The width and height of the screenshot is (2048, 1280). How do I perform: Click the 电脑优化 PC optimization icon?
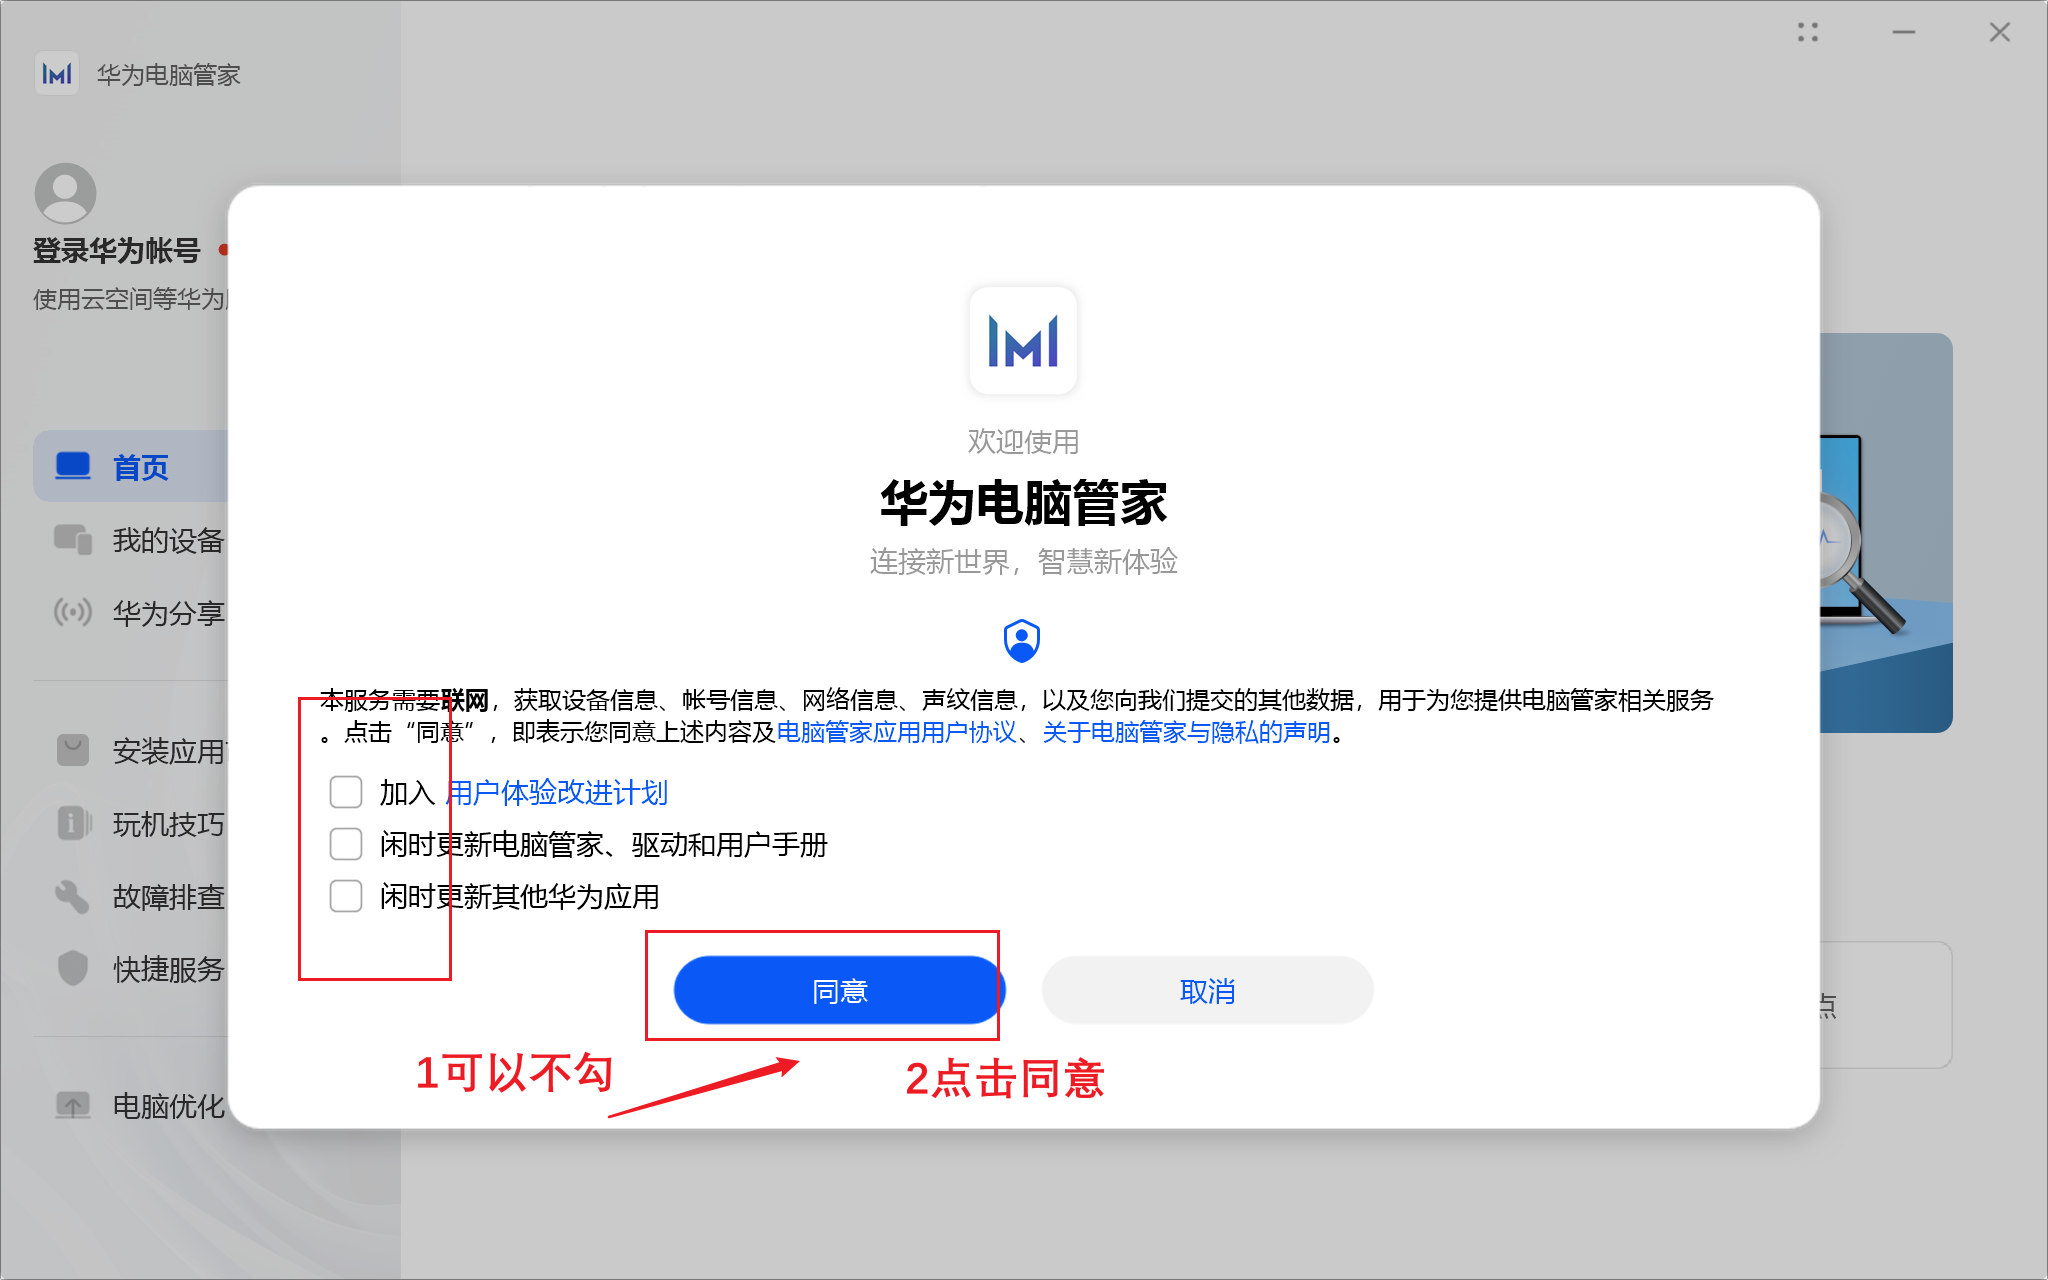click(x=75, y=1106)
